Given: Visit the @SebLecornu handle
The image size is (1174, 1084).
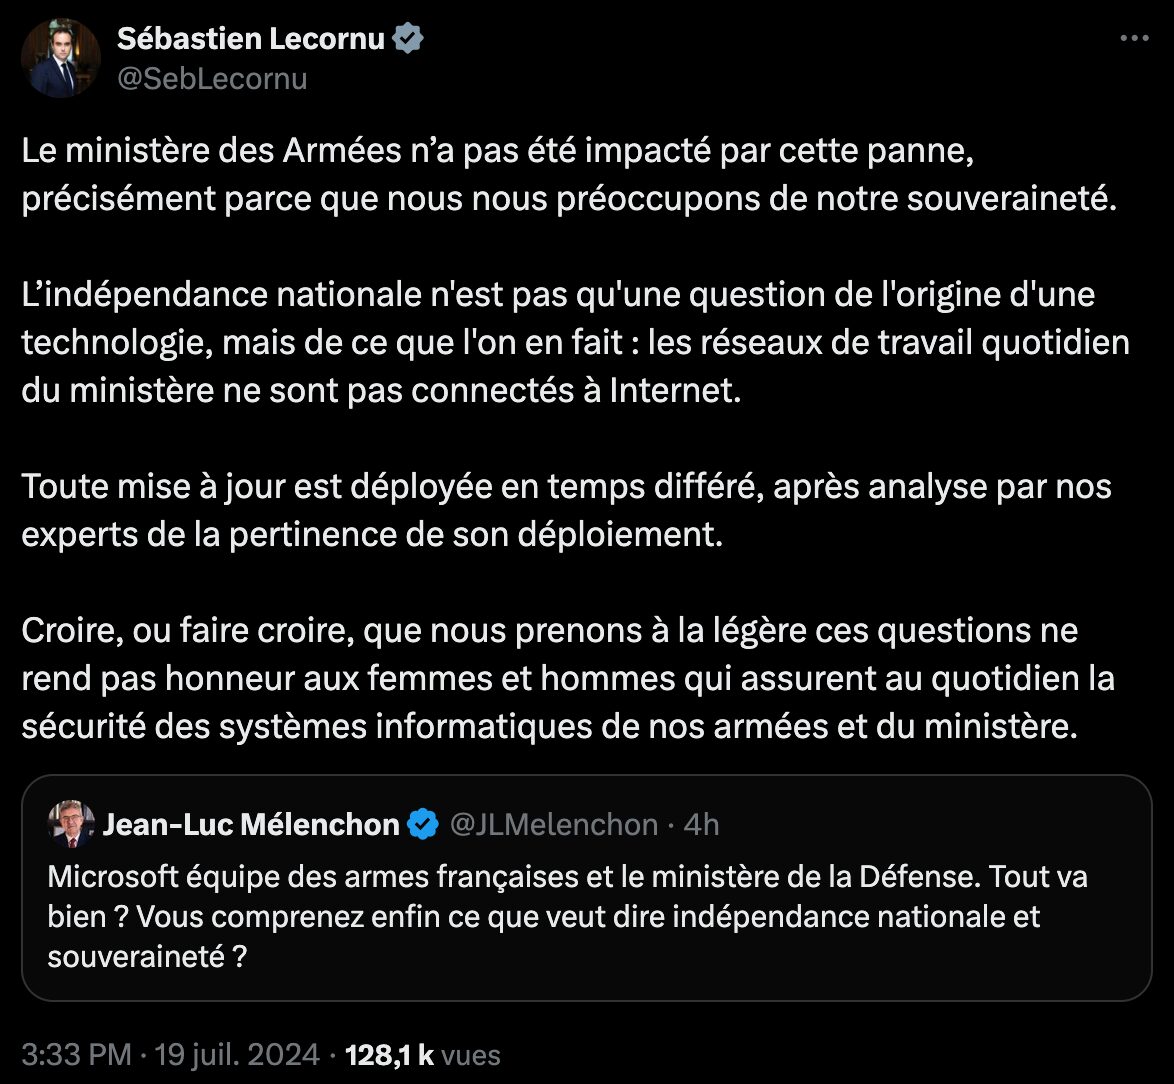Looking at the screenshot, I should click(212, 78).
